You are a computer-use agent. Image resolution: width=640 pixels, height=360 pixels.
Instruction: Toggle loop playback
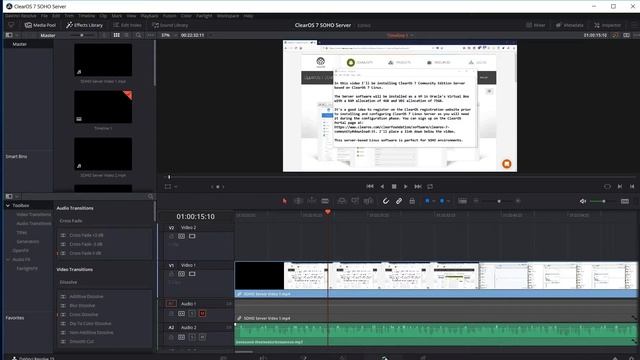click(x=430, y=186)
